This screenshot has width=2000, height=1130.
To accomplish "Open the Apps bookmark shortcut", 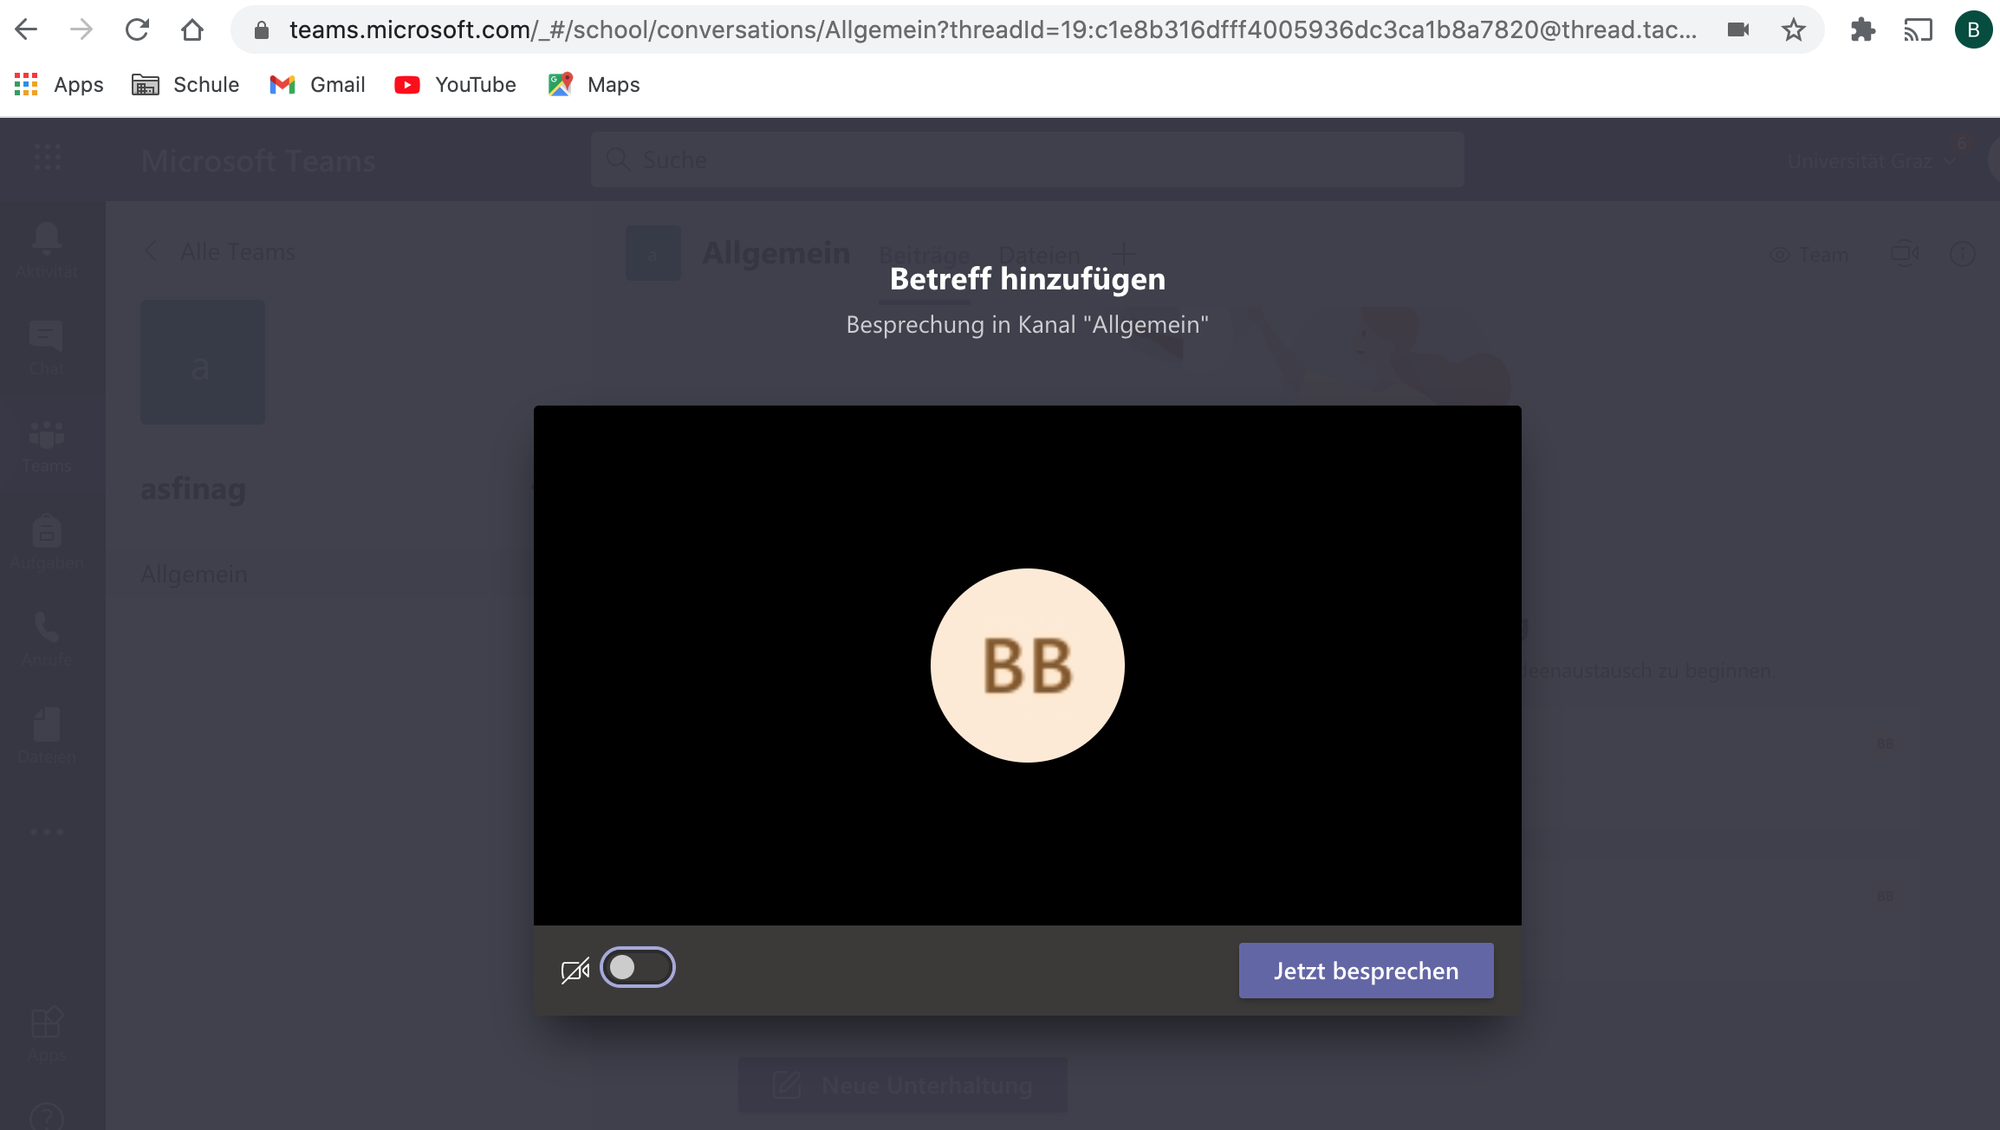I will pyautogui.click(x=59, y=85).
